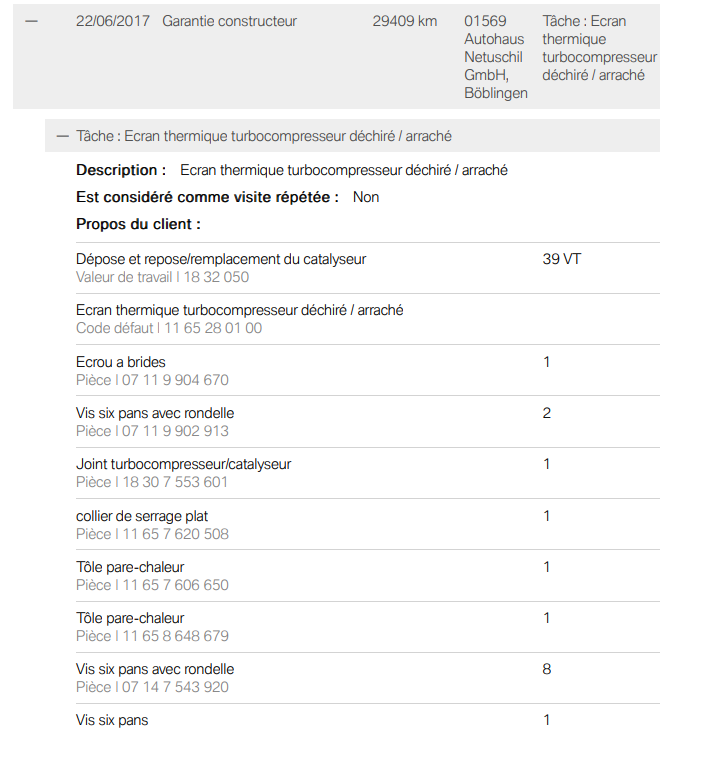Select the Joint turbocompresseur/catalyseur row

tap(368, 473)
